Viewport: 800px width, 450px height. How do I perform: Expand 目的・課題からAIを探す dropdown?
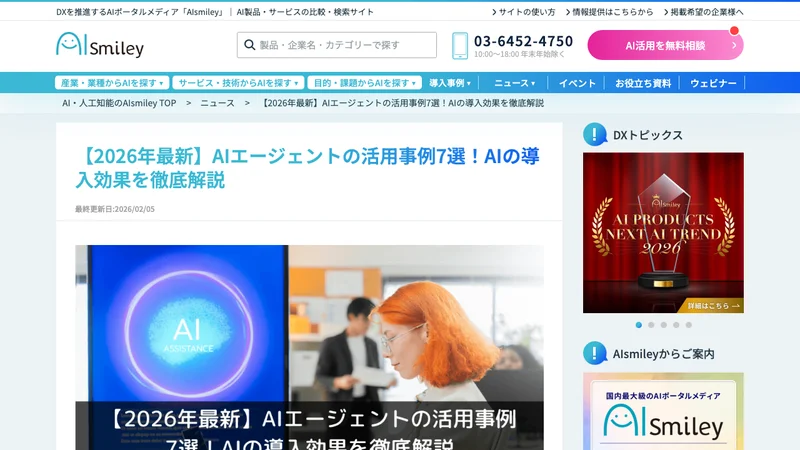coord(364,83)
